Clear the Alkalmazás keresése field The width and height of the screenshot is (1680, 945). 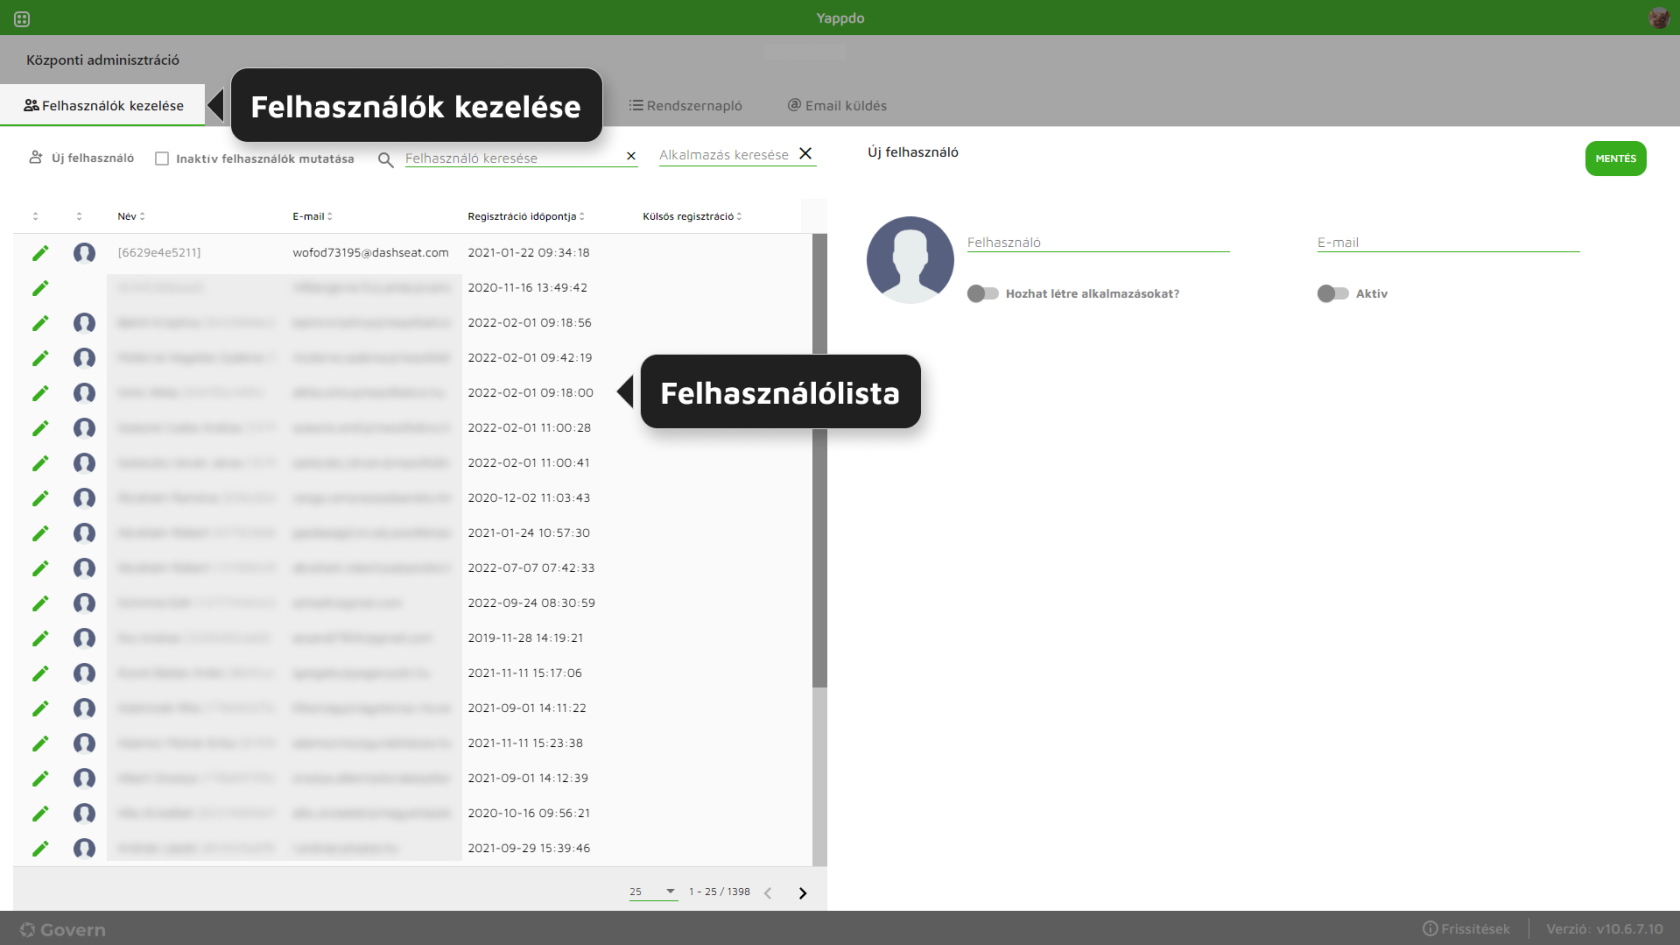click(x=805, y=154)
